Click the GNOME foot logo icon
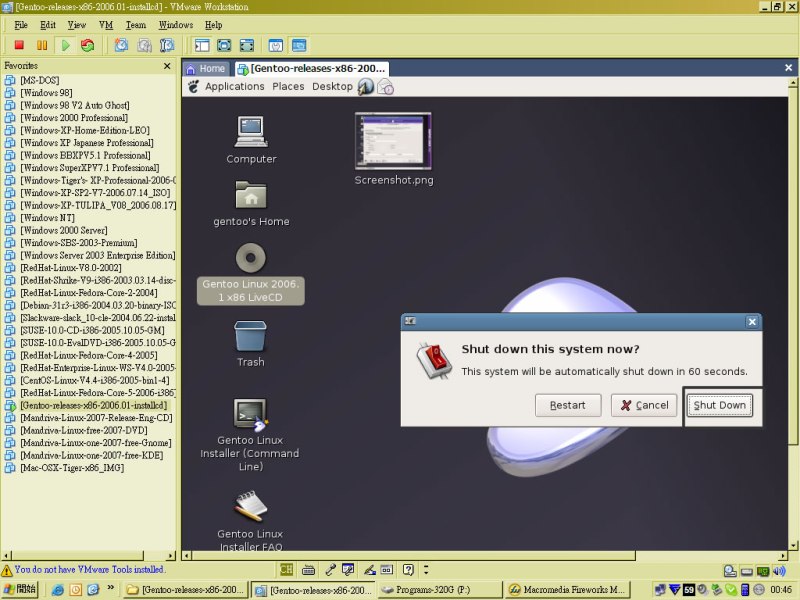Viewport: 800px width, 600px height. pyautogui.click(x=193, y=86)
